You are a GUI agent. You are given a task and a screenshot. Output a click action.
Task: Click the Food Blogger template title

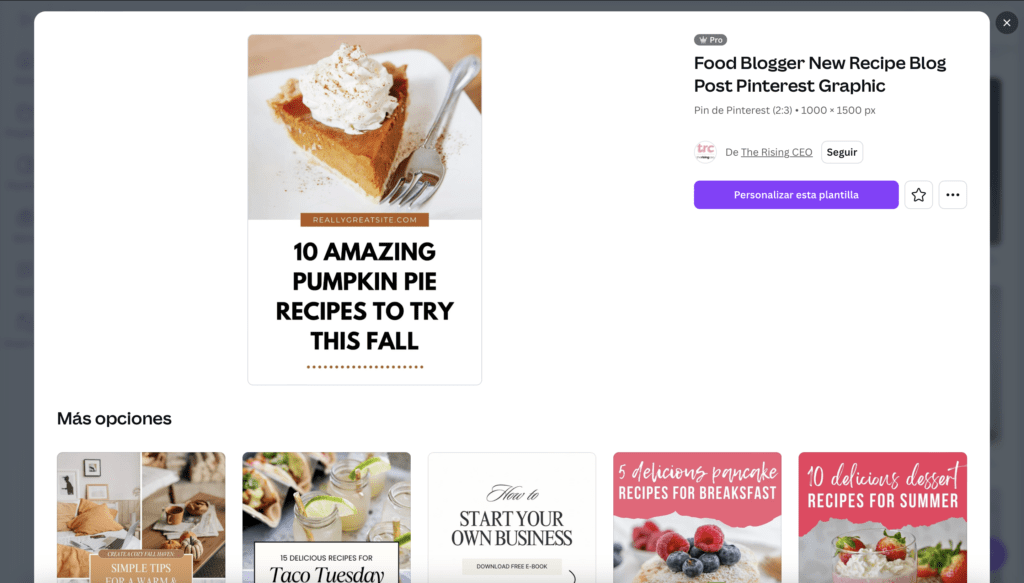[820, 74]
